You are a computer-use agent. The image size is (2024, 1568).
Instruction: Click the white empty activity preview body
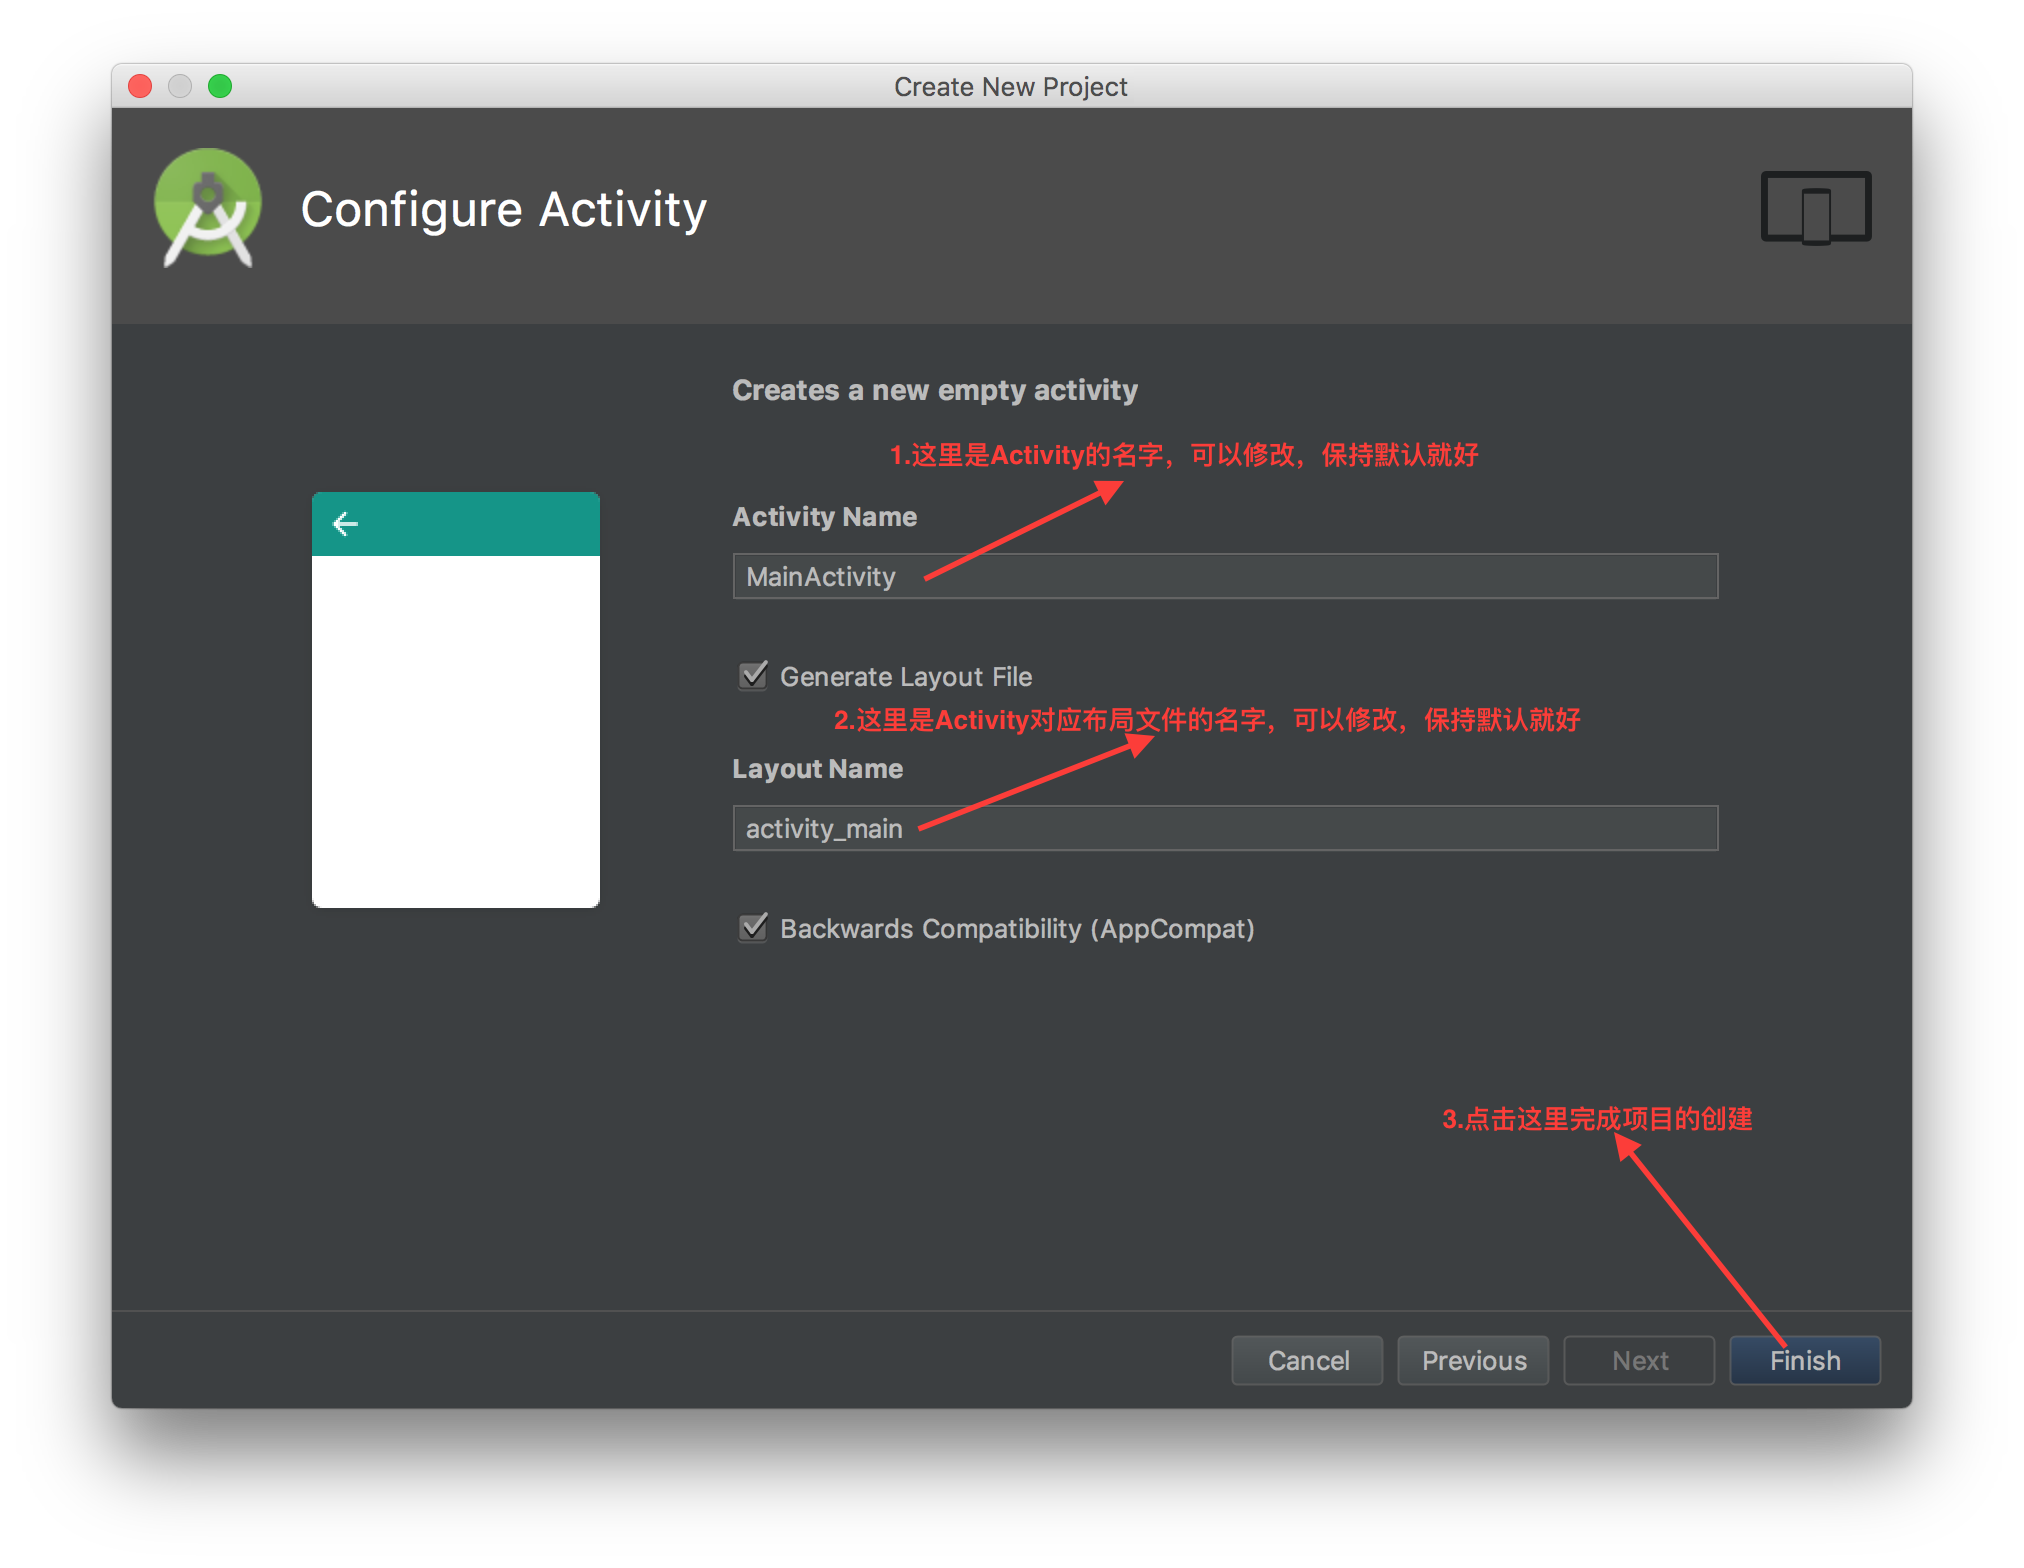456,731
